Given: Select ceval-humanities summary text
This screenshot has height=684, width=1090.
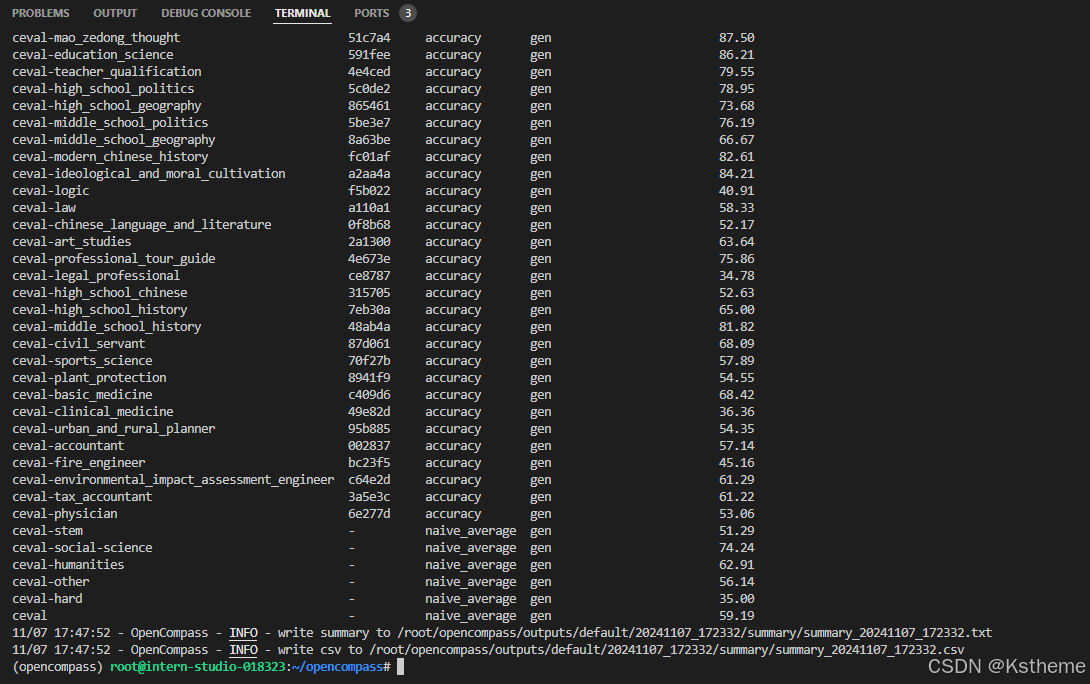Looking at the screenshot, I should point(68,564).
